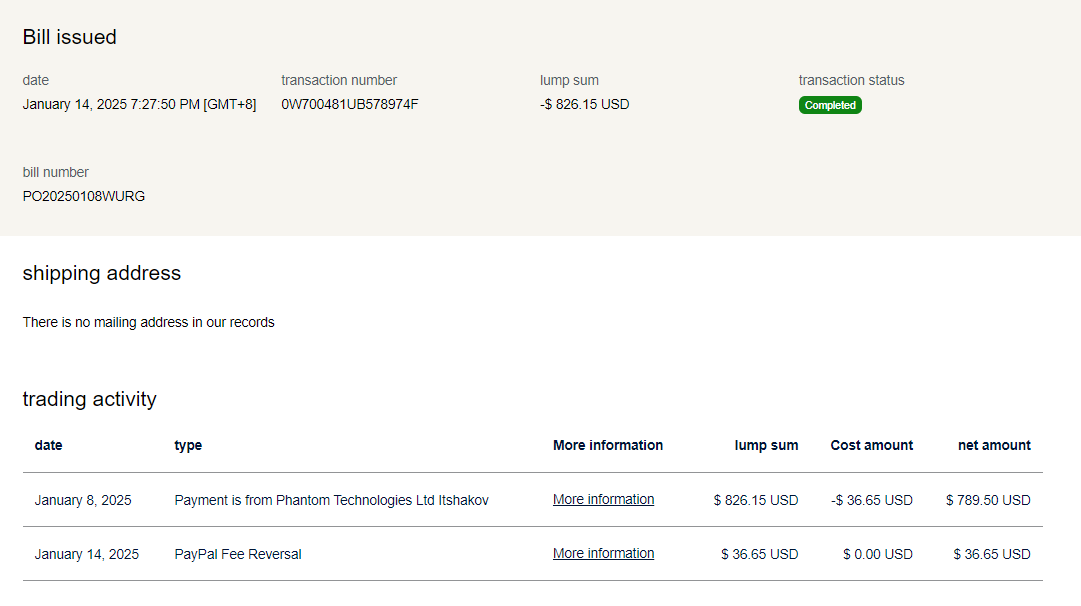
Task: Click the $ 789.50 USD net amount
Action: [988, 500]
